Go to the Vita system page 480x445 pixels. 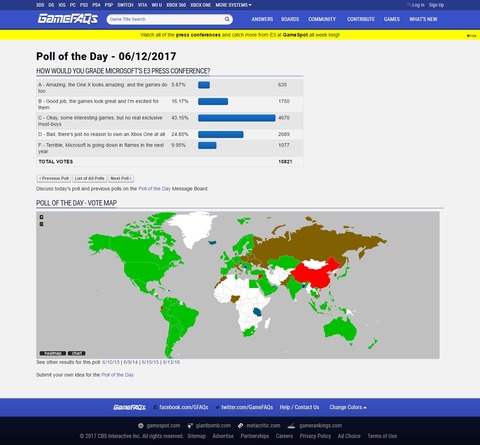(142, 5)
